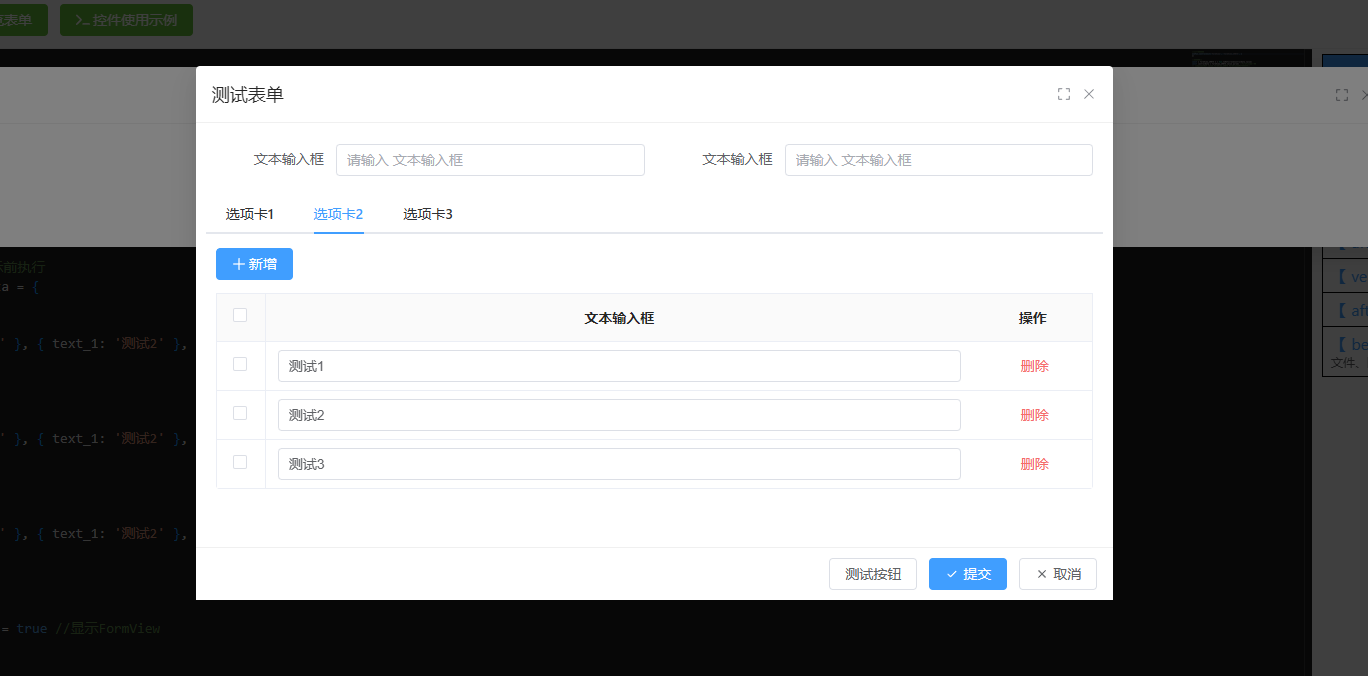Viewport: 1368px width, 676px height.
Task: Delete the 测试1 row
Action: 1034,366
